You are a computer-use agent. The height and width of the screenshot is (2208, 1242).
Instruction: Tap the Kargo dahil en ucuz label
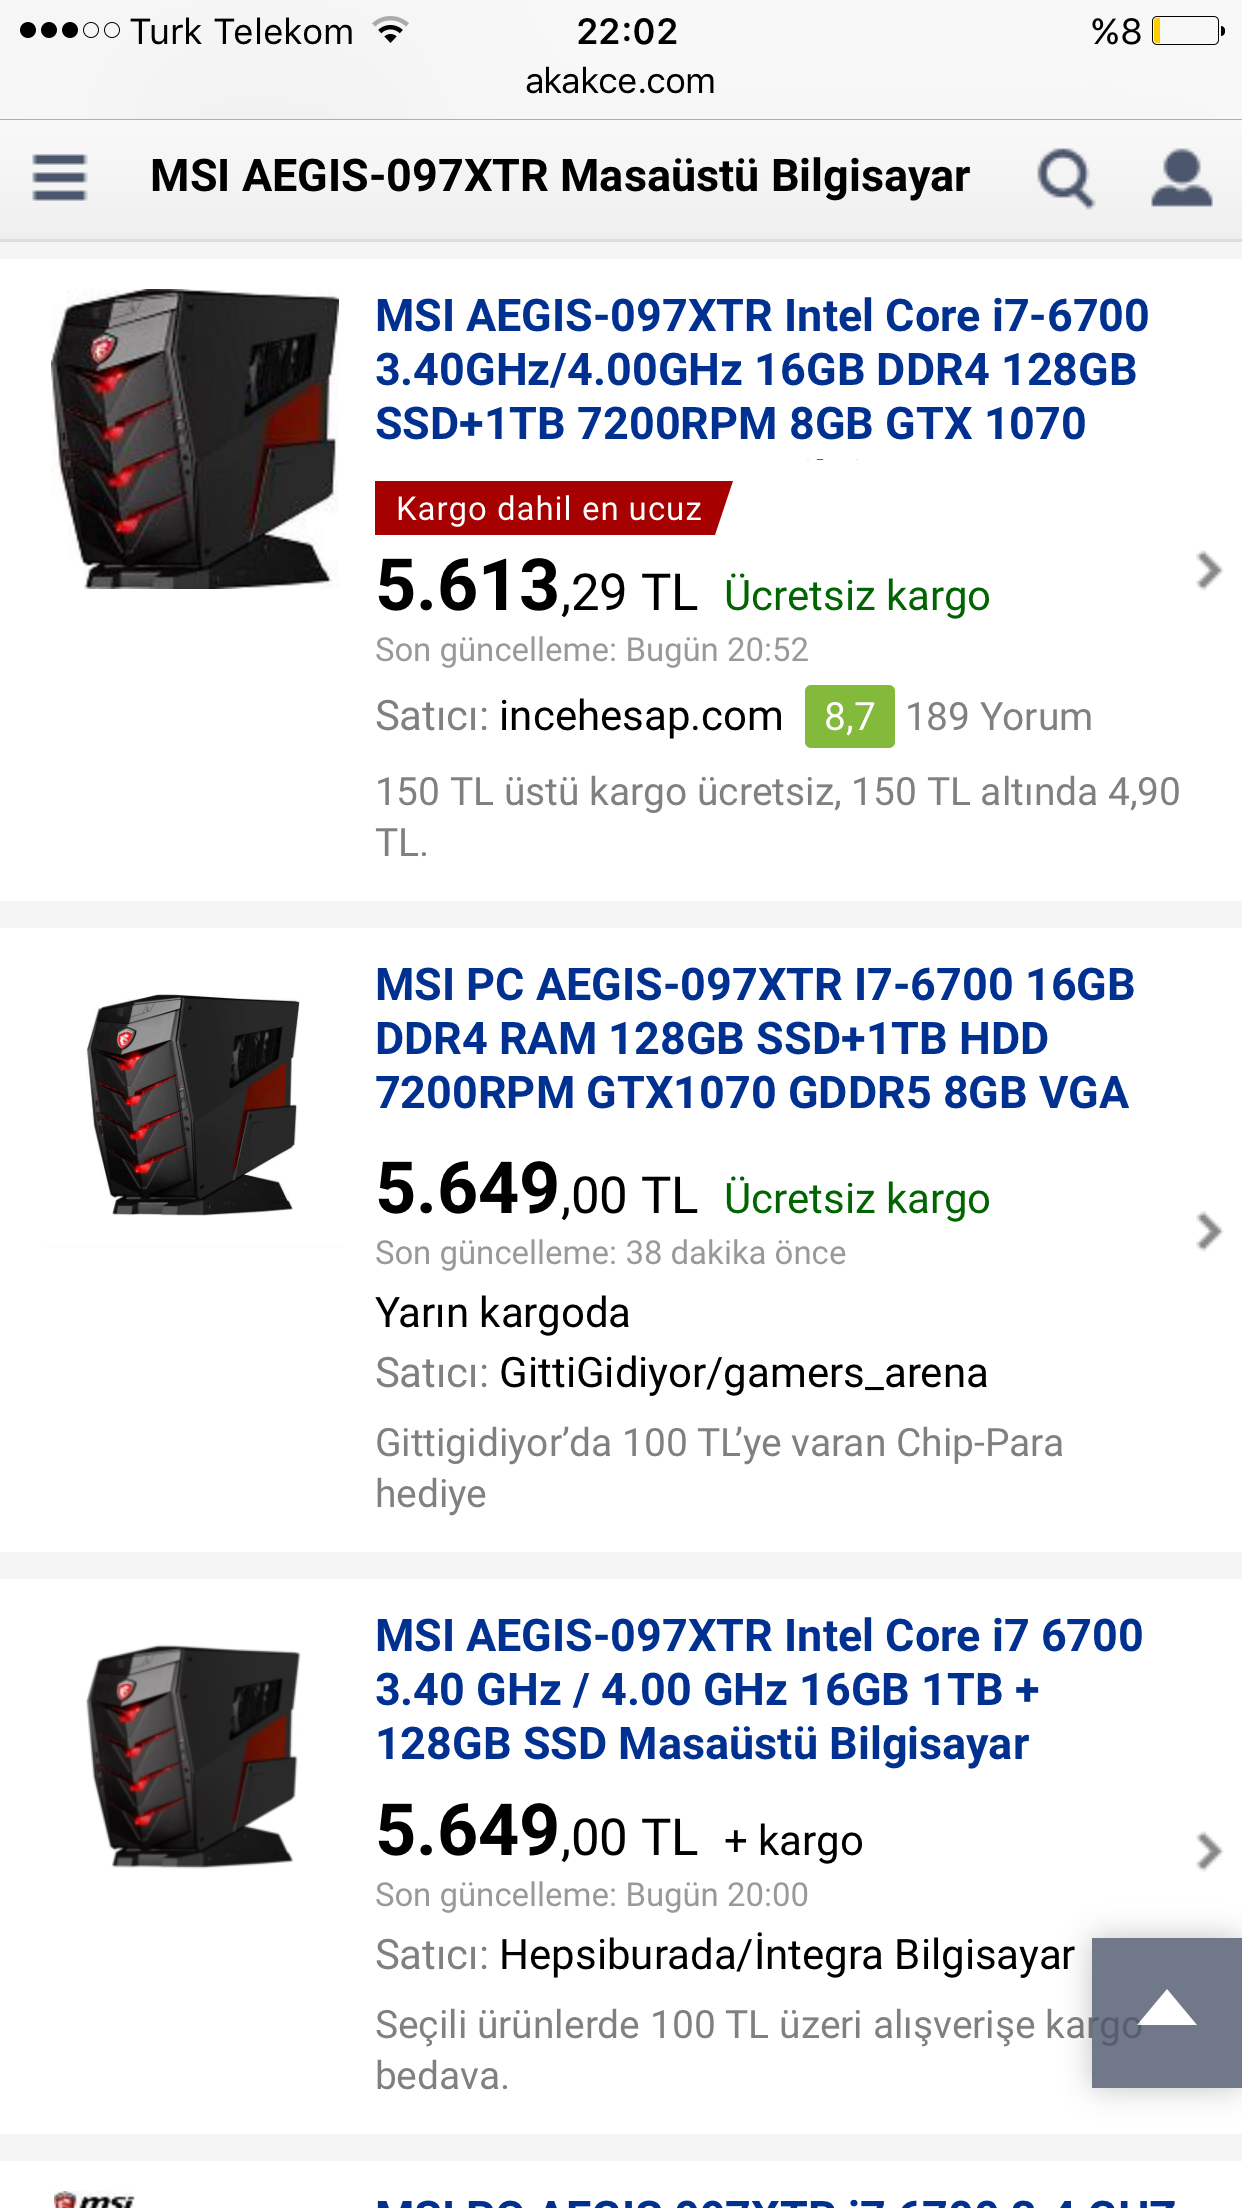coord(551,508)
